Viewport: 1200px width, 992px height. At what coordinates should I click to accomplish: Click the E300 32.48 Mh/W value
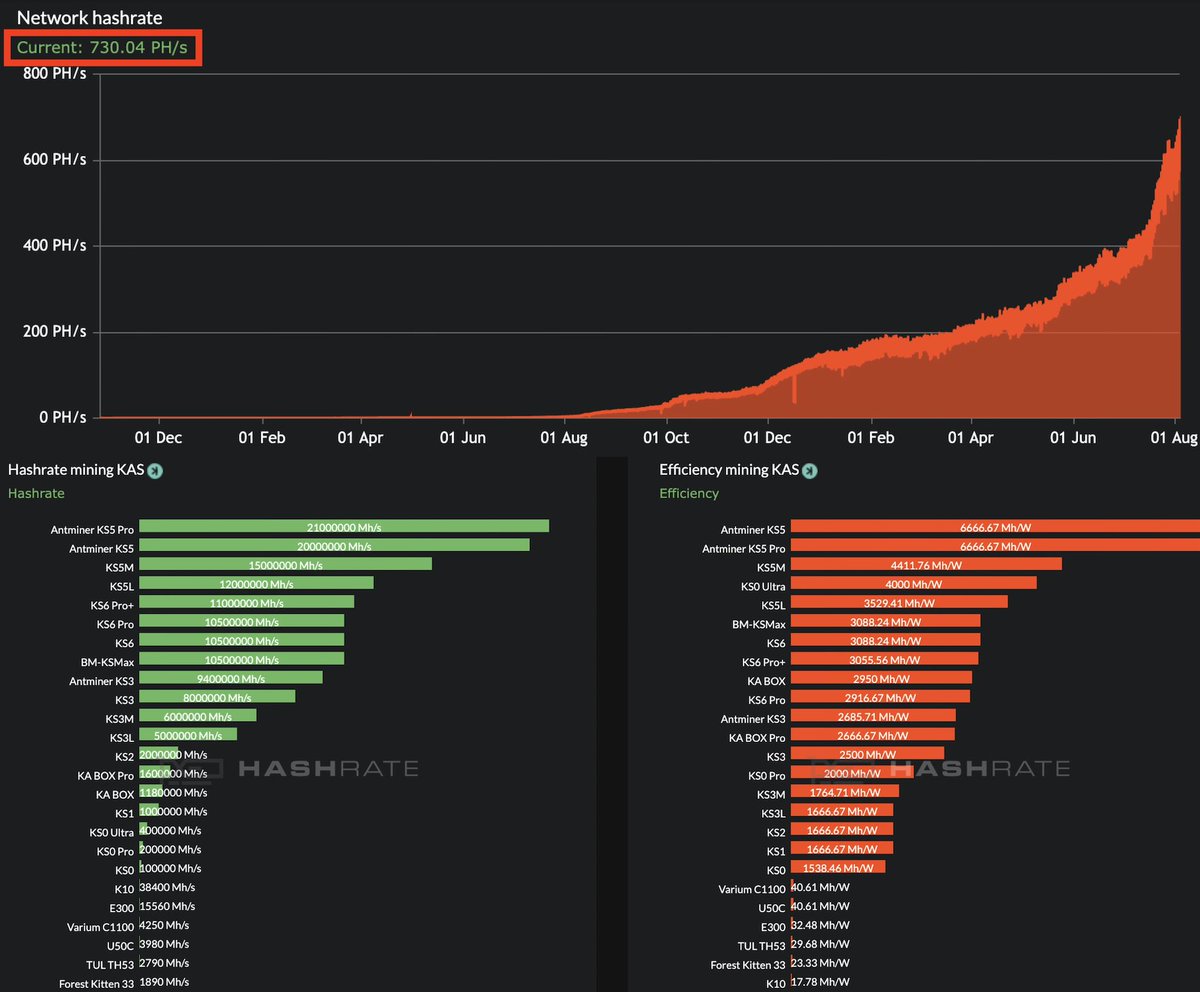point(820,926)
